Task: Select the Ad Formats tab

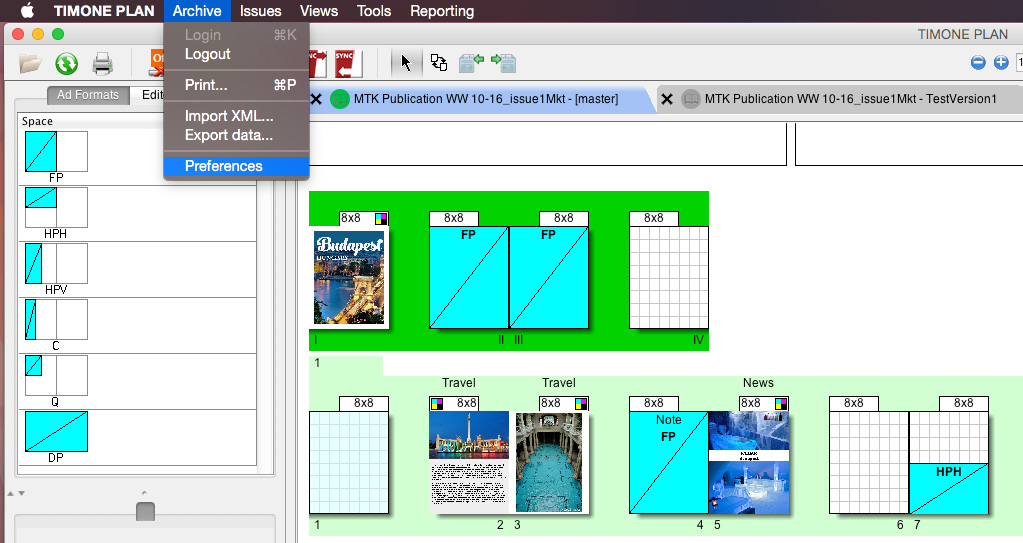Action: pos(88,95)
